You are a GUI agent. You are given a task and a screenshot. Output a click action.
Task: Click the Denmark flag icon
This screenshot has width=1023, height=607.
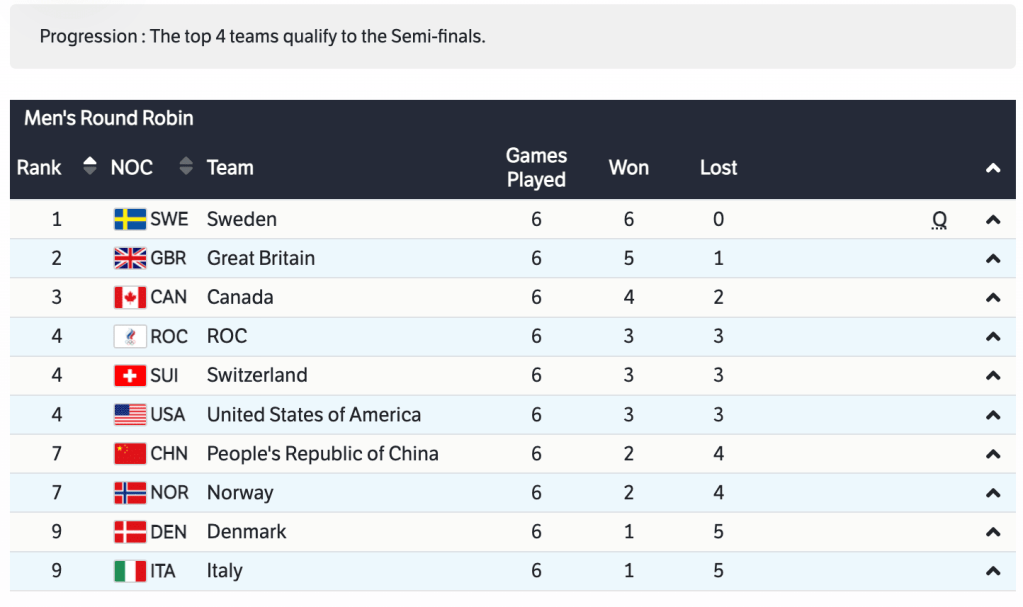tap(130, 531)
